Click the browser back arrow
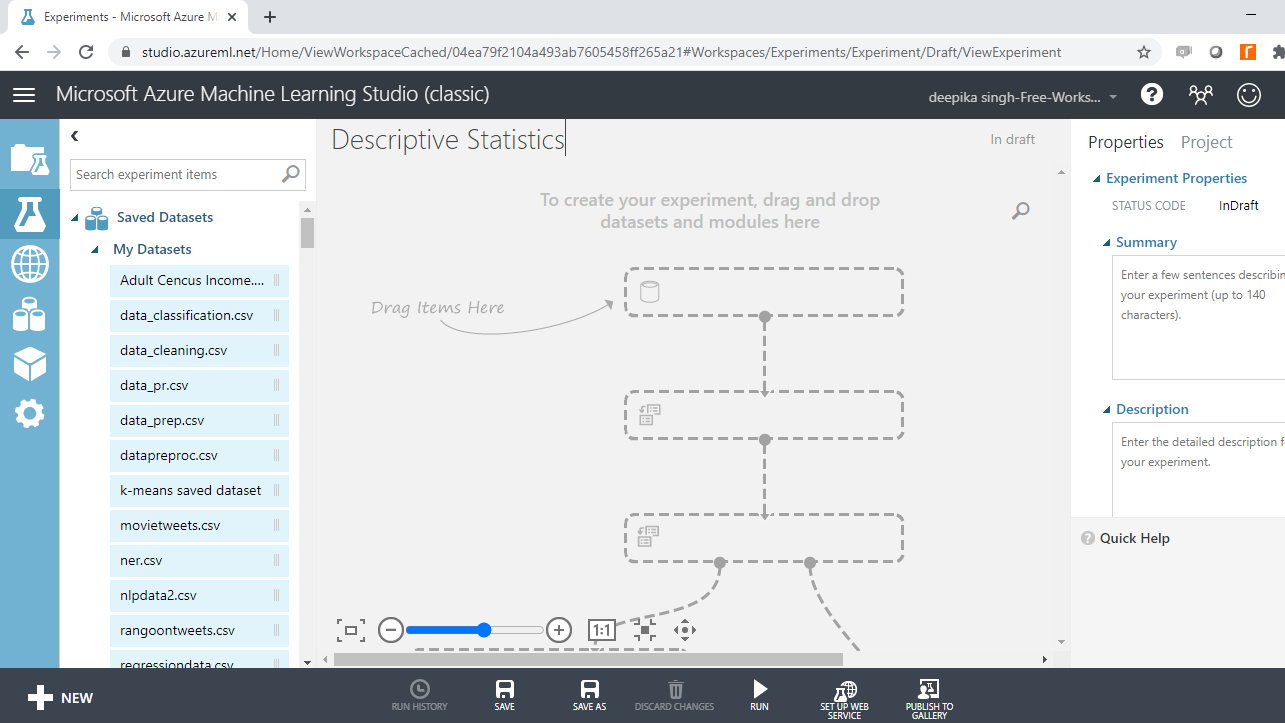 pos(22,52)
